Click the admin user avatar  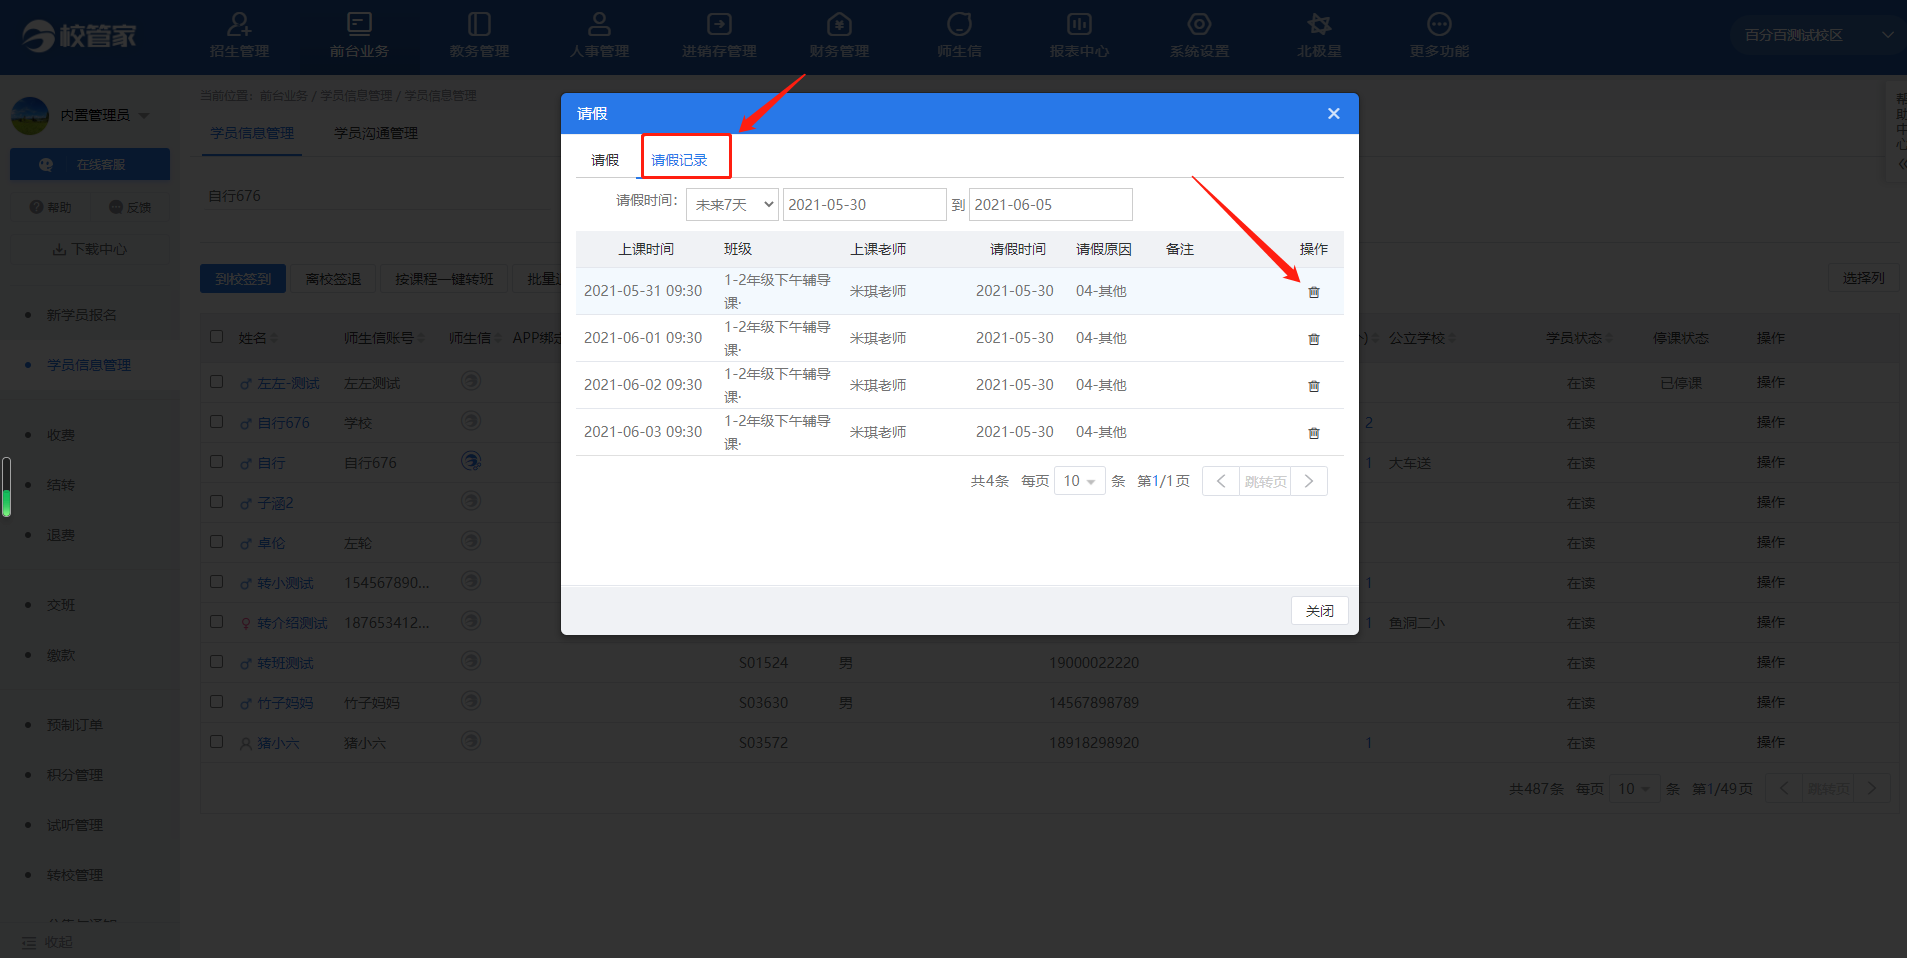click(30, 116)
